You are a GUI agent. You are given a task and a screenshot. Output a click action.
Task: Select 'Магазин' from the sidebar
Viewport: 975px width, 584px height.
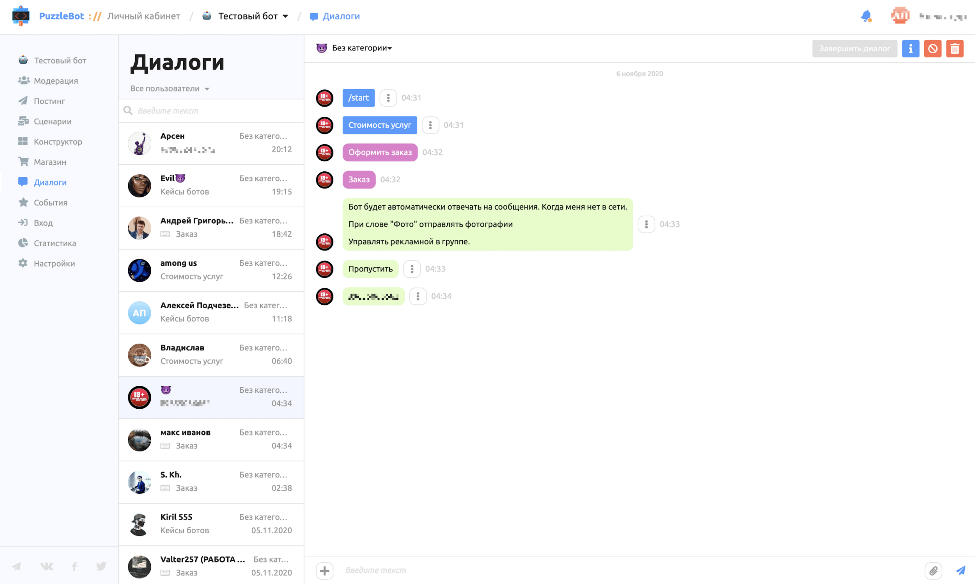pos(50,162)
